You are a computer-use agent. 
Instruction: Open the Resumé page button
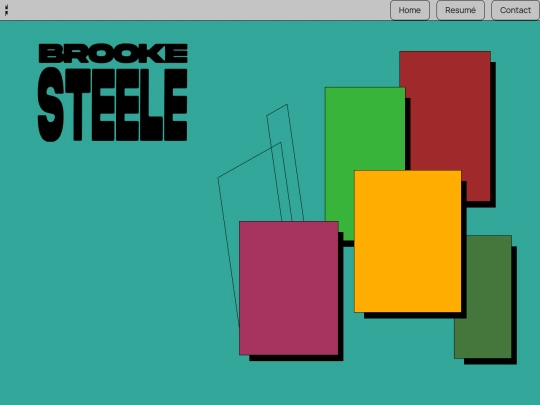[x=460, y=10]
